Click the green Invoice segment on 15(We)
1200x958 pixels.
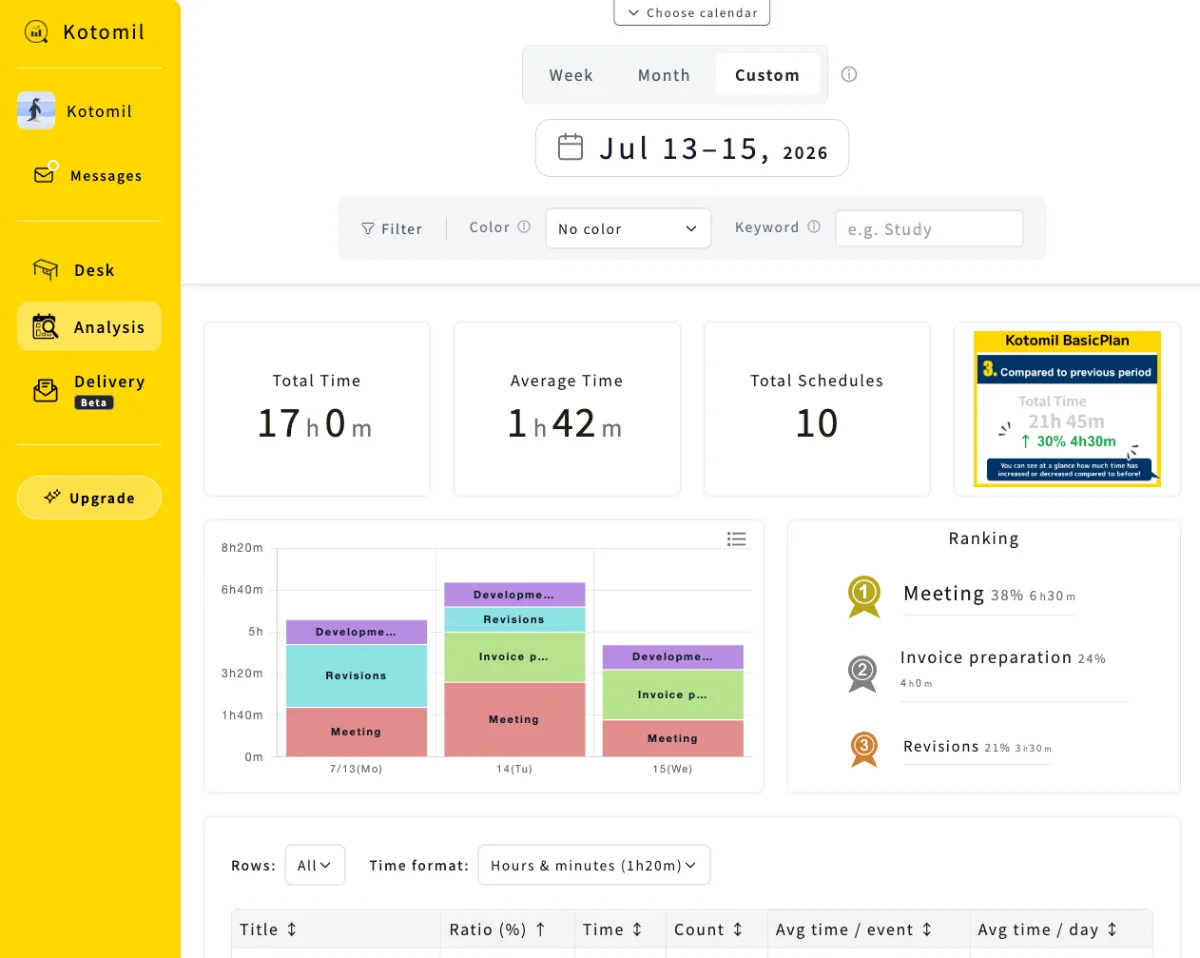pos(673,695)
